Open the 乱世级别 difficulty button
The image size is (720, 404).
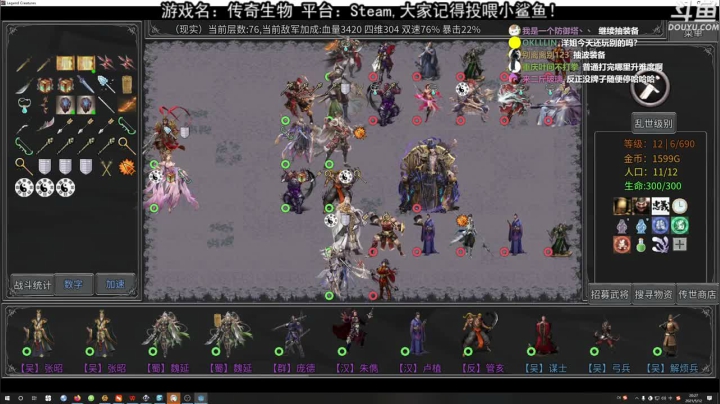point(653,123)
